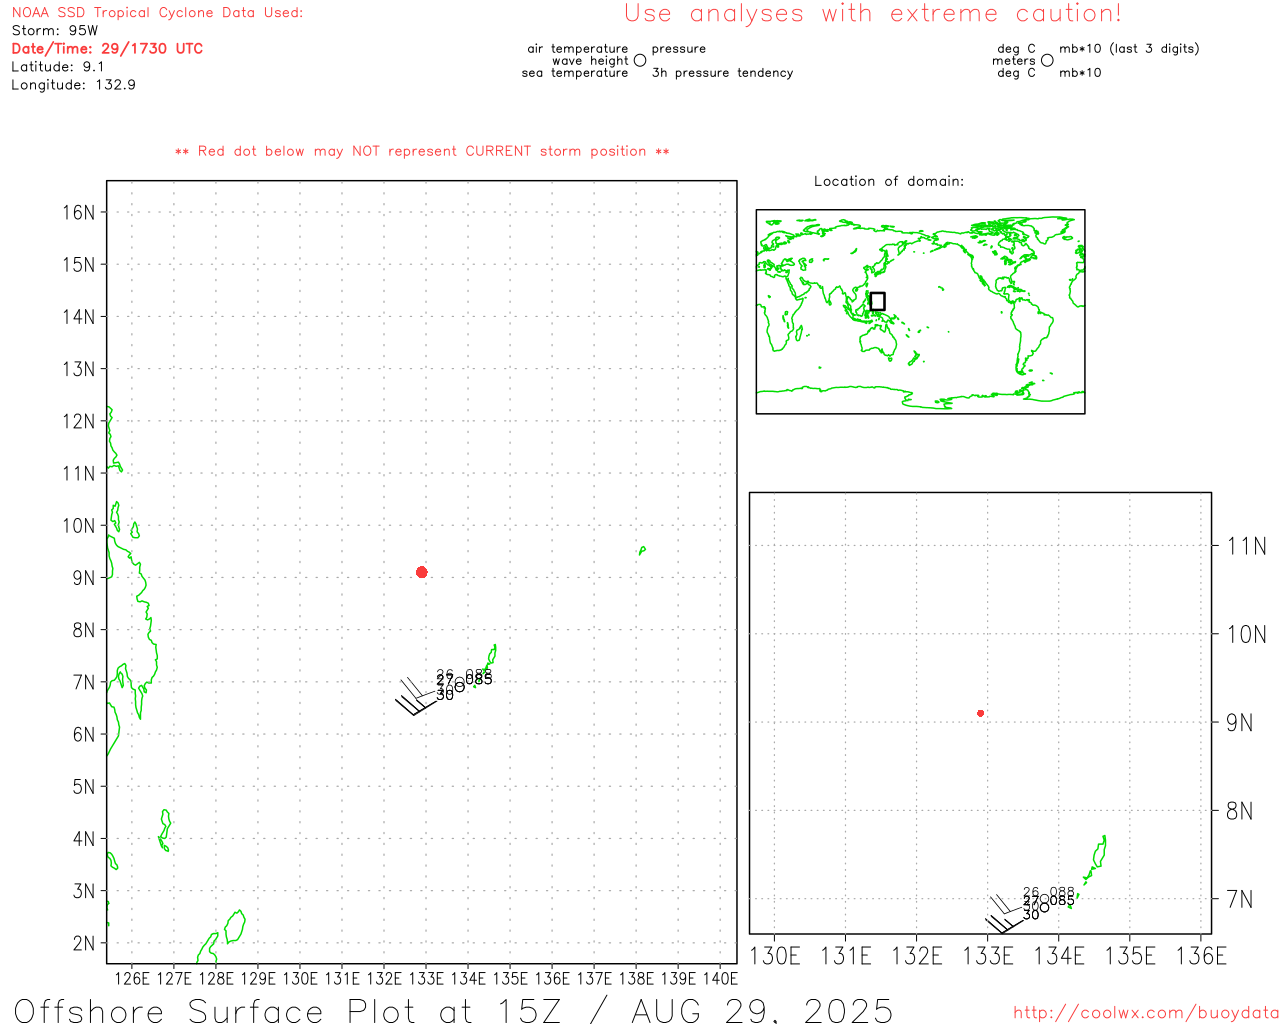Select the 'Longitude: 132.9' value
This screenshot has width=1280, height=1024.
[73, 85]
